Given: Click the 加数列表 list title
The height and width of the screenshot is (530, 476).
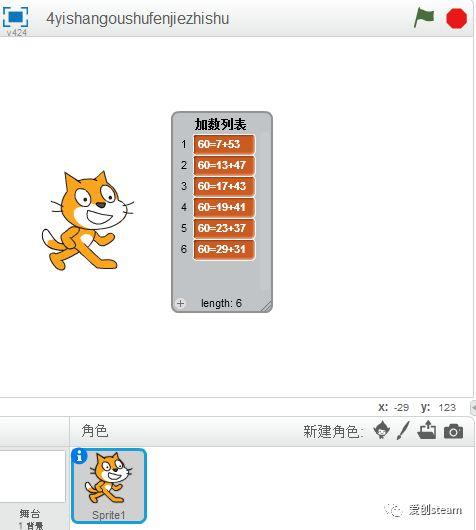Looking at the screenshot, I should 220,124.
